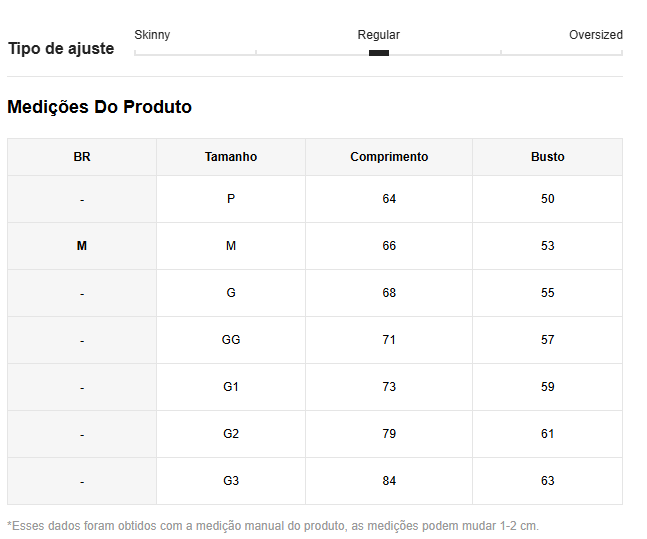Click the Tamanho column header

pos(231,157)
